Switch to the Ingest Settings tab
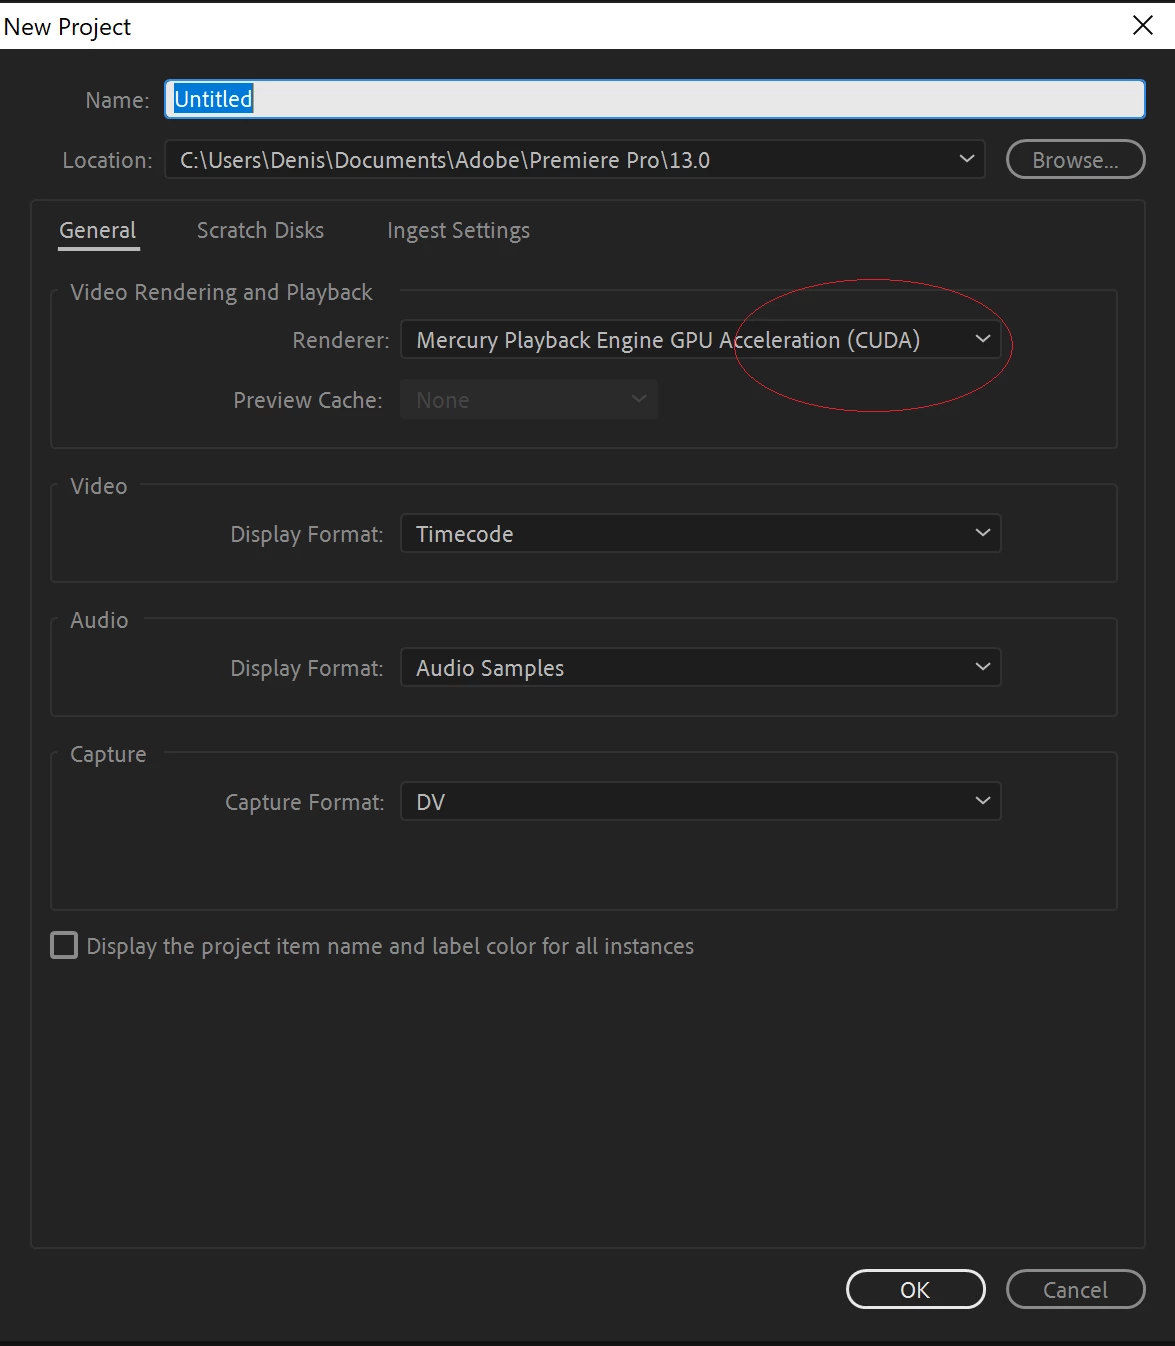Image resolution: width=1175 pixels, height=1346 pixels. coord(458,231)
